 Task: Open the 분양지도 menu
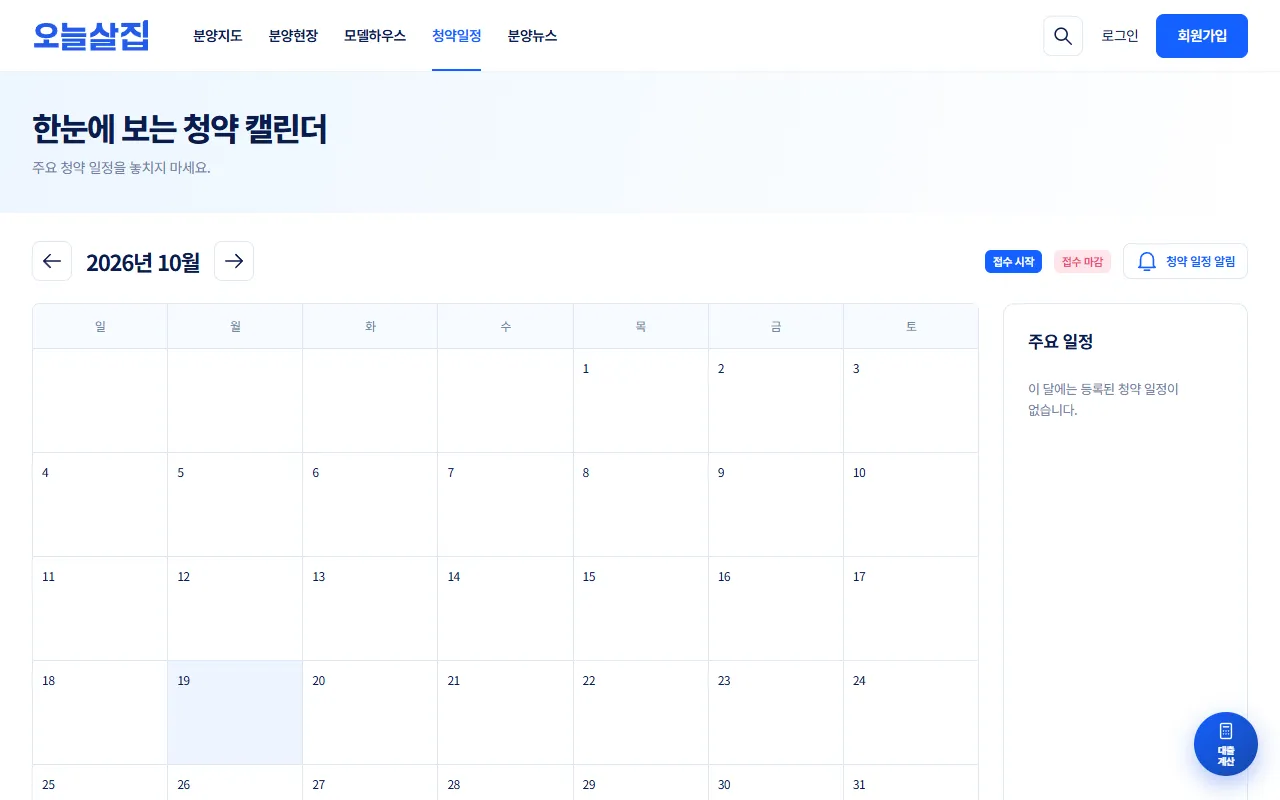[x=218, y=36]
